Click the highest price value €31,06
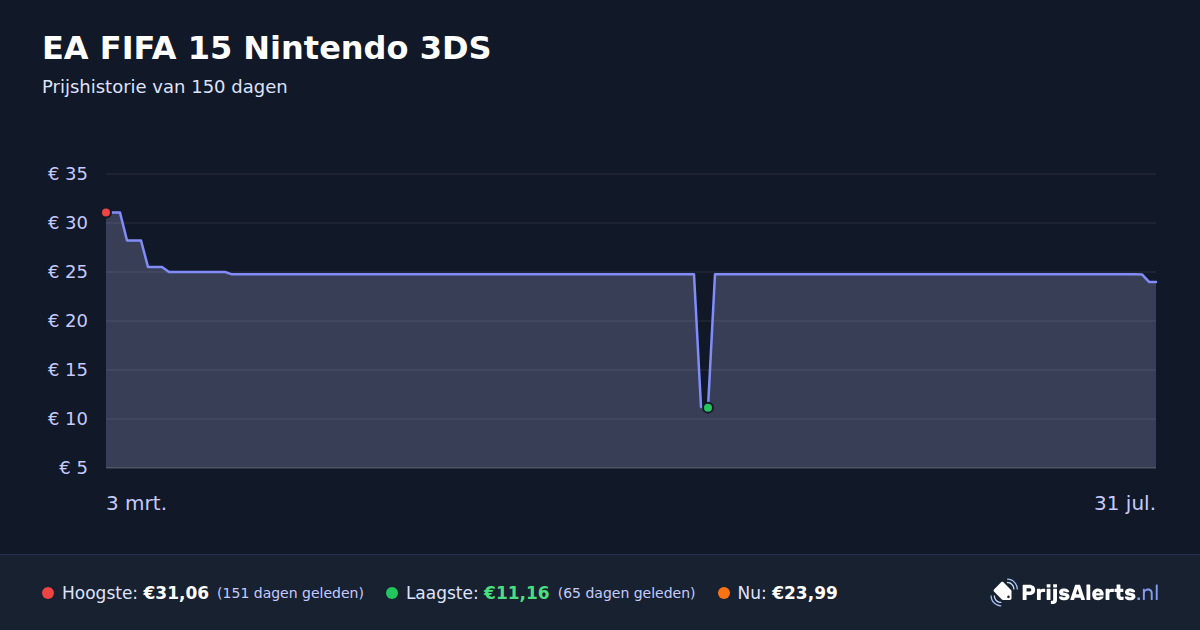The image size is (1200, 630). tap(176, 593)
